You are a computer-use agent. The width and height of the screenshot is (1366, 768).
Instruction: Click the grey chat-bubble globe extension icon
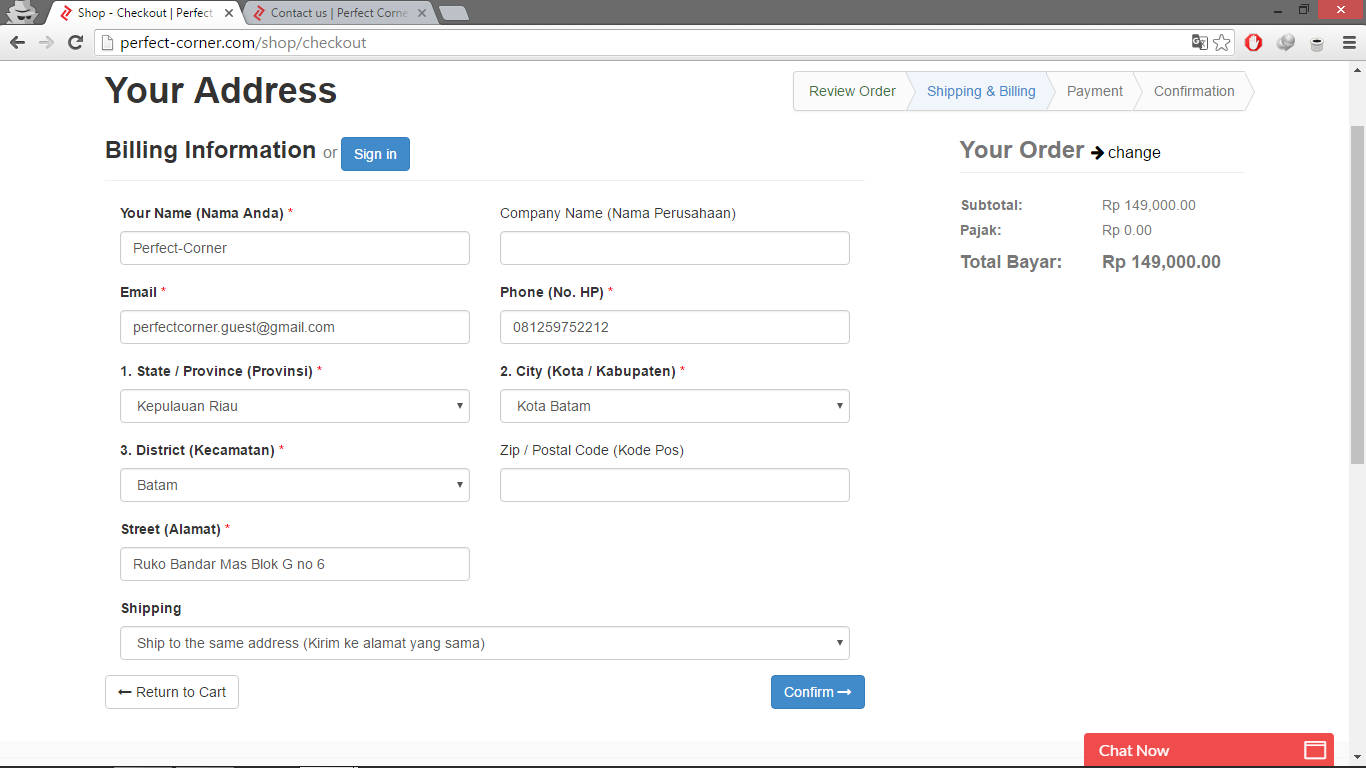point(1286,42)
